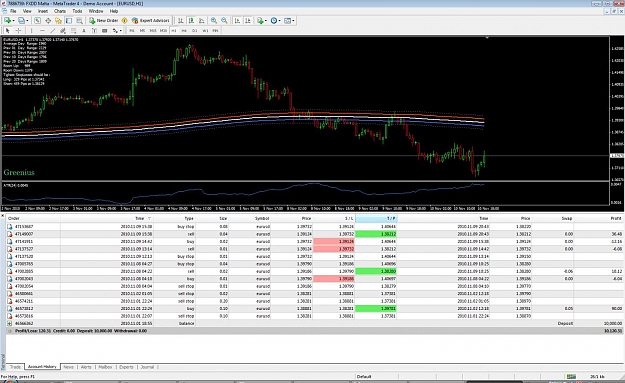
Task: Open the Insert menu
Action: click(x=43, y=11)
